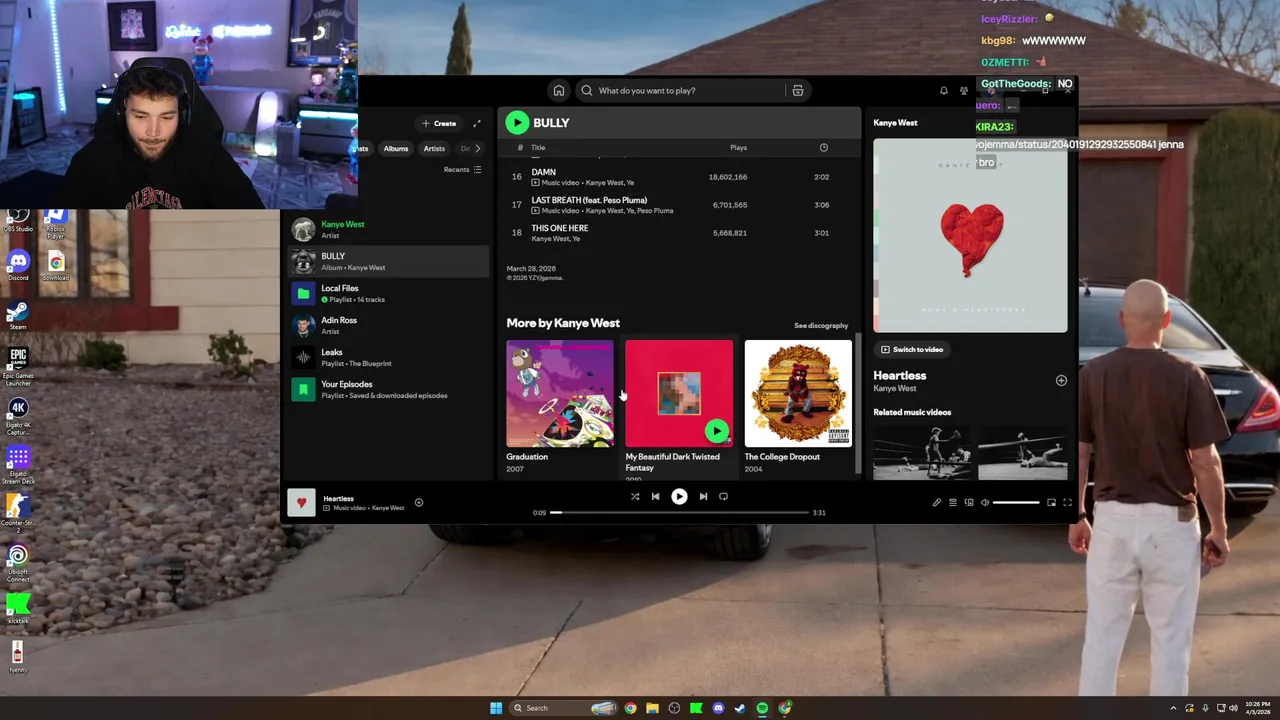Click 'Switch to video' button

912,350
